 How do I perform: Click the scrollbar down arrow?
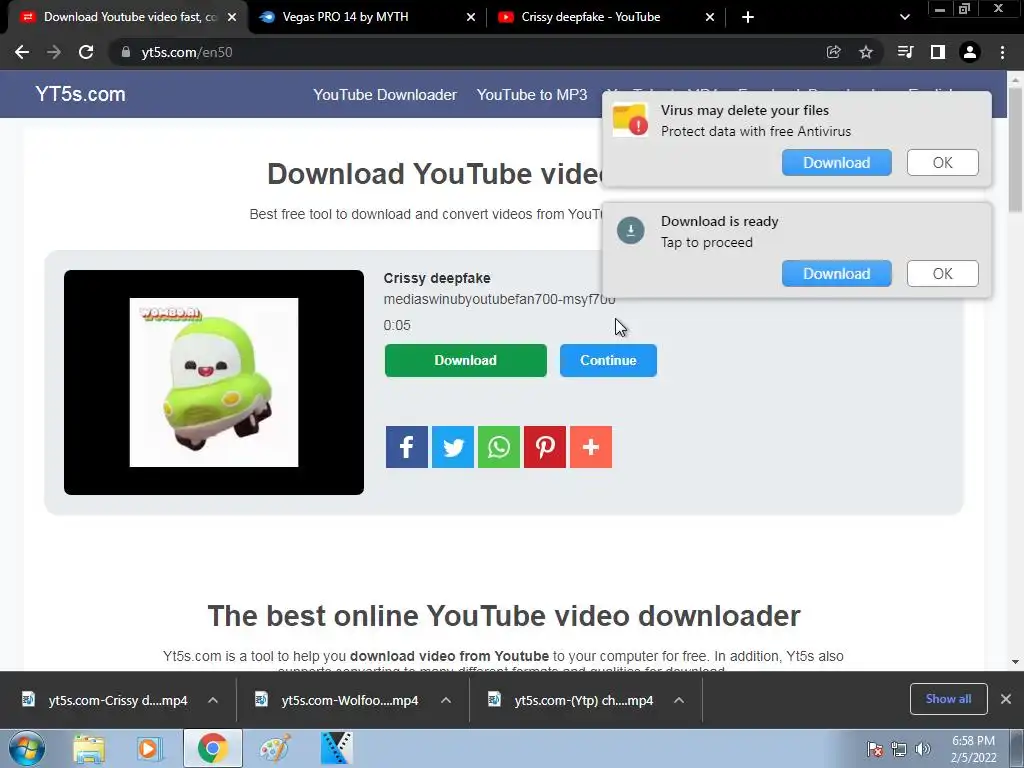pyautogui.click(x=1015, y=662)
